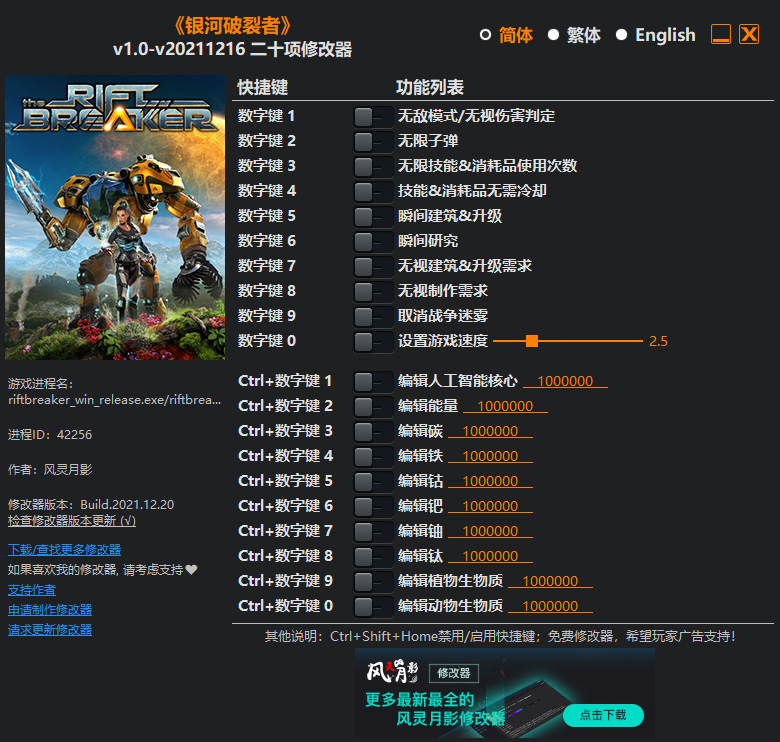Select 繁体 language radio button
Viewport: 780px width, 742px height.
[x=553, y=35]
